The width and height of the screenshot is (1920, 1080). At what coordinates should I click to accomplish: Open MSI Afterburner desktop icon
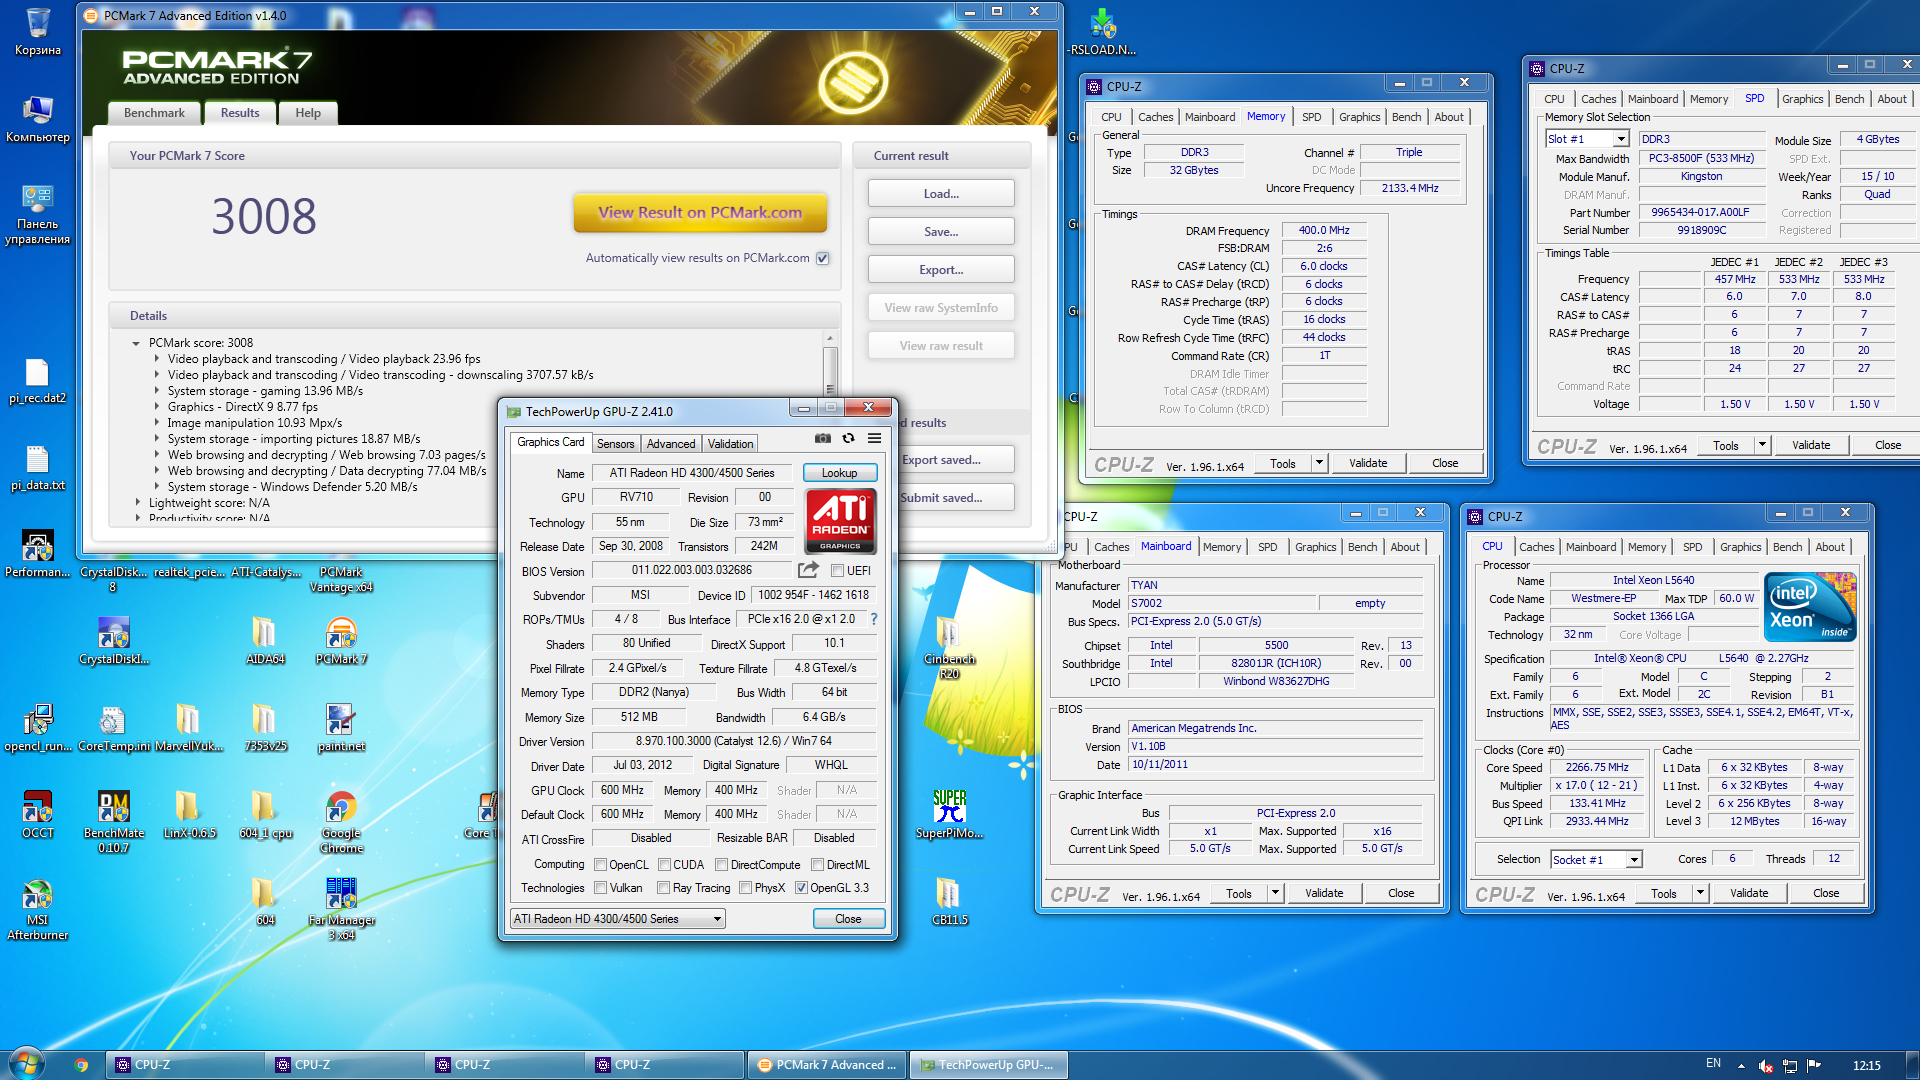38,909
